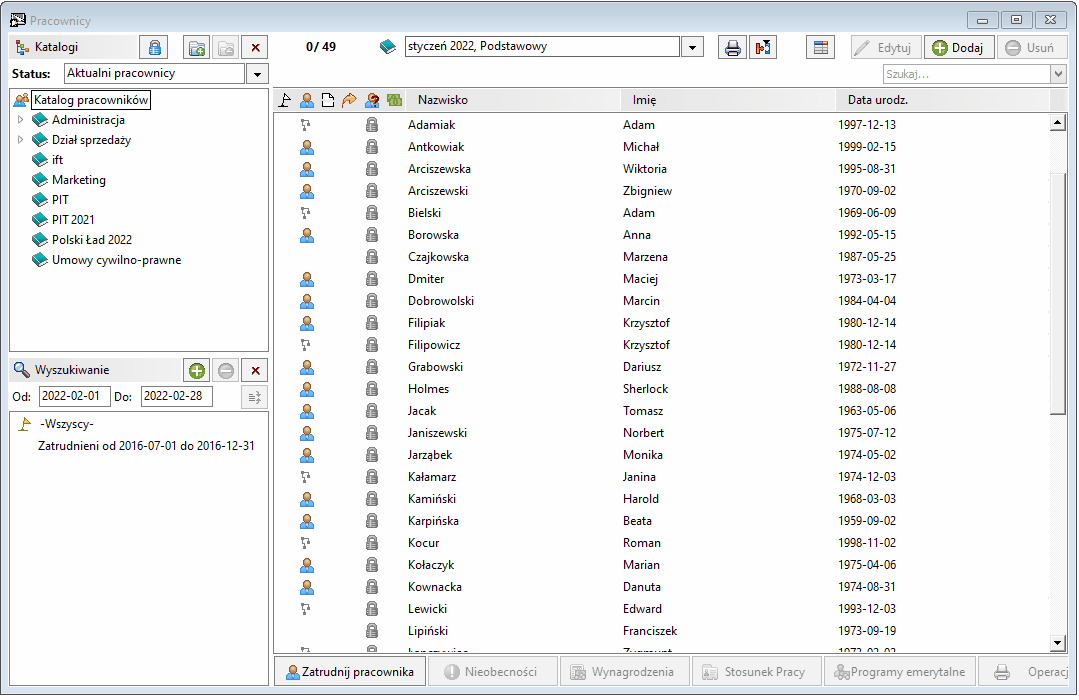Click the red X catalog delete icon
Image resolution: width=1079 pixels, height=700 pixels.
[x=255, y=47]
